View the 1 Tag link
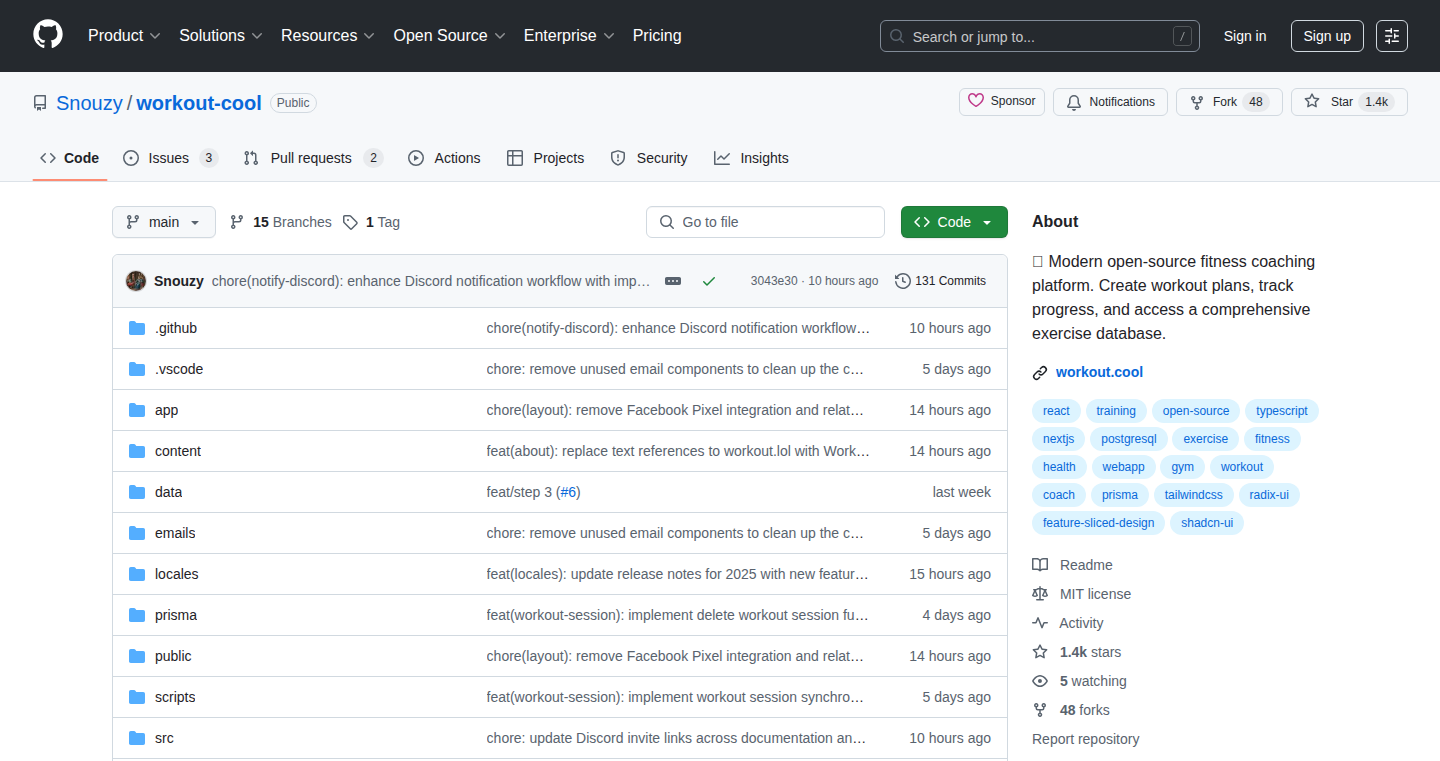 tap(371, 222)
